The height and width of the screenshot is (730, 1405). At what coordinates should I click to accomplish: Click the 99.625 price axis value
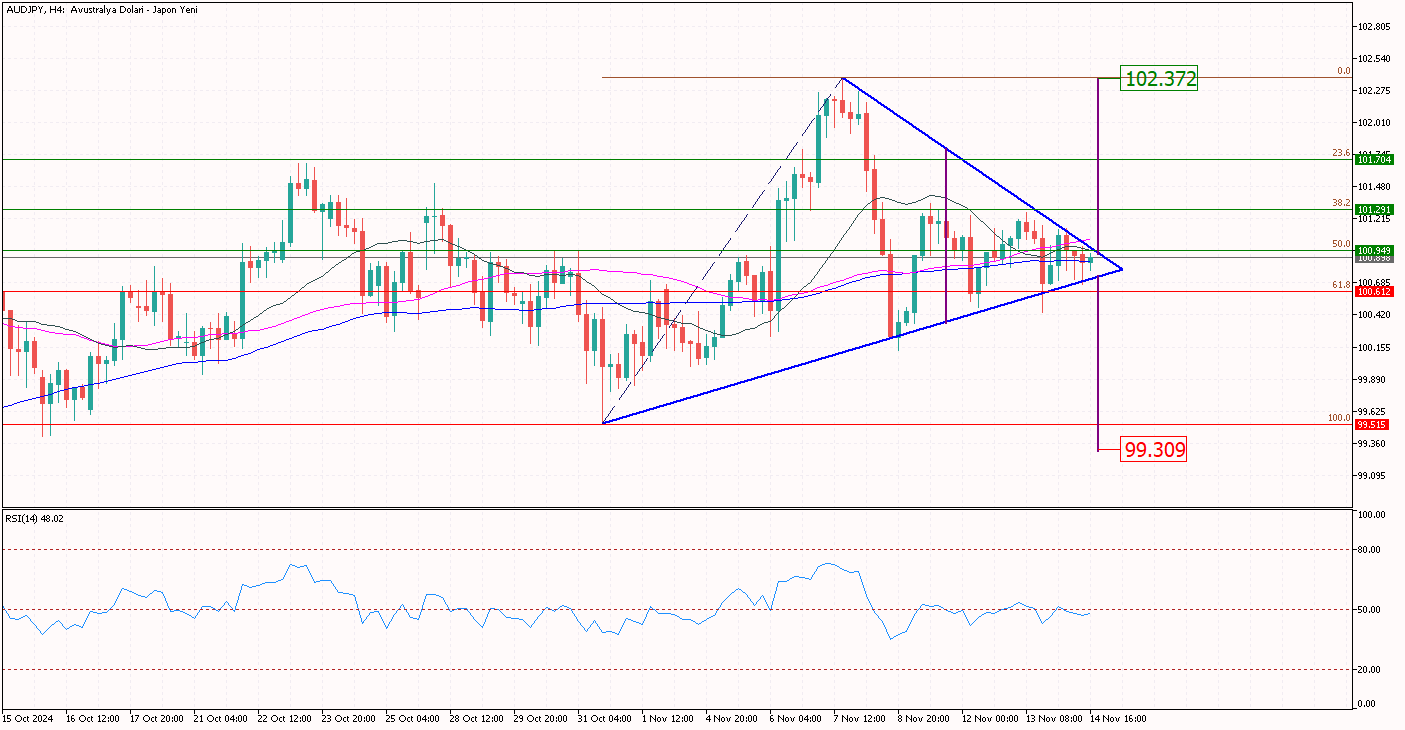(x=1373, y=411)
